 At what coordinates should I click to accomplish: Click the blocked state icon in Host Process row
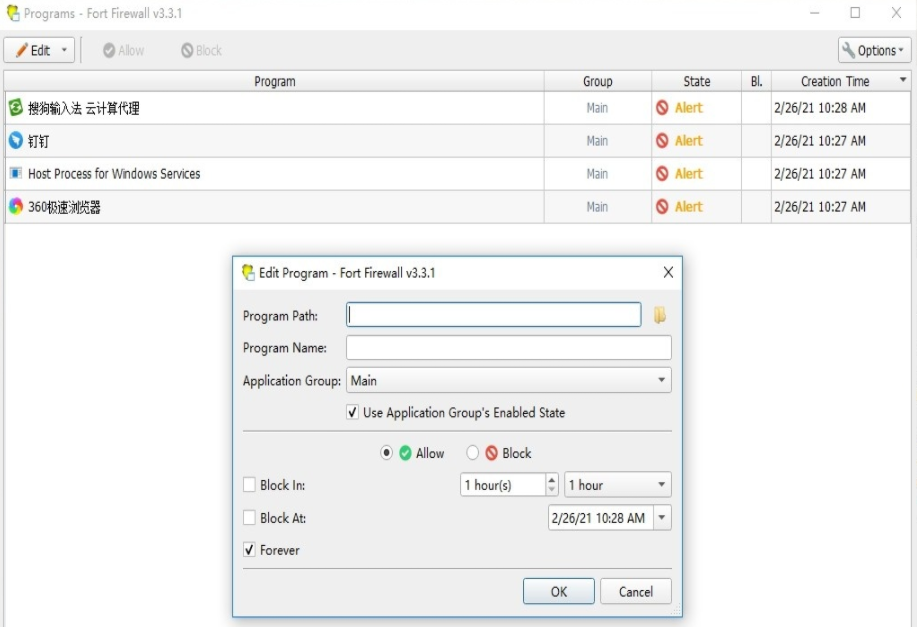tap(662, 173)
